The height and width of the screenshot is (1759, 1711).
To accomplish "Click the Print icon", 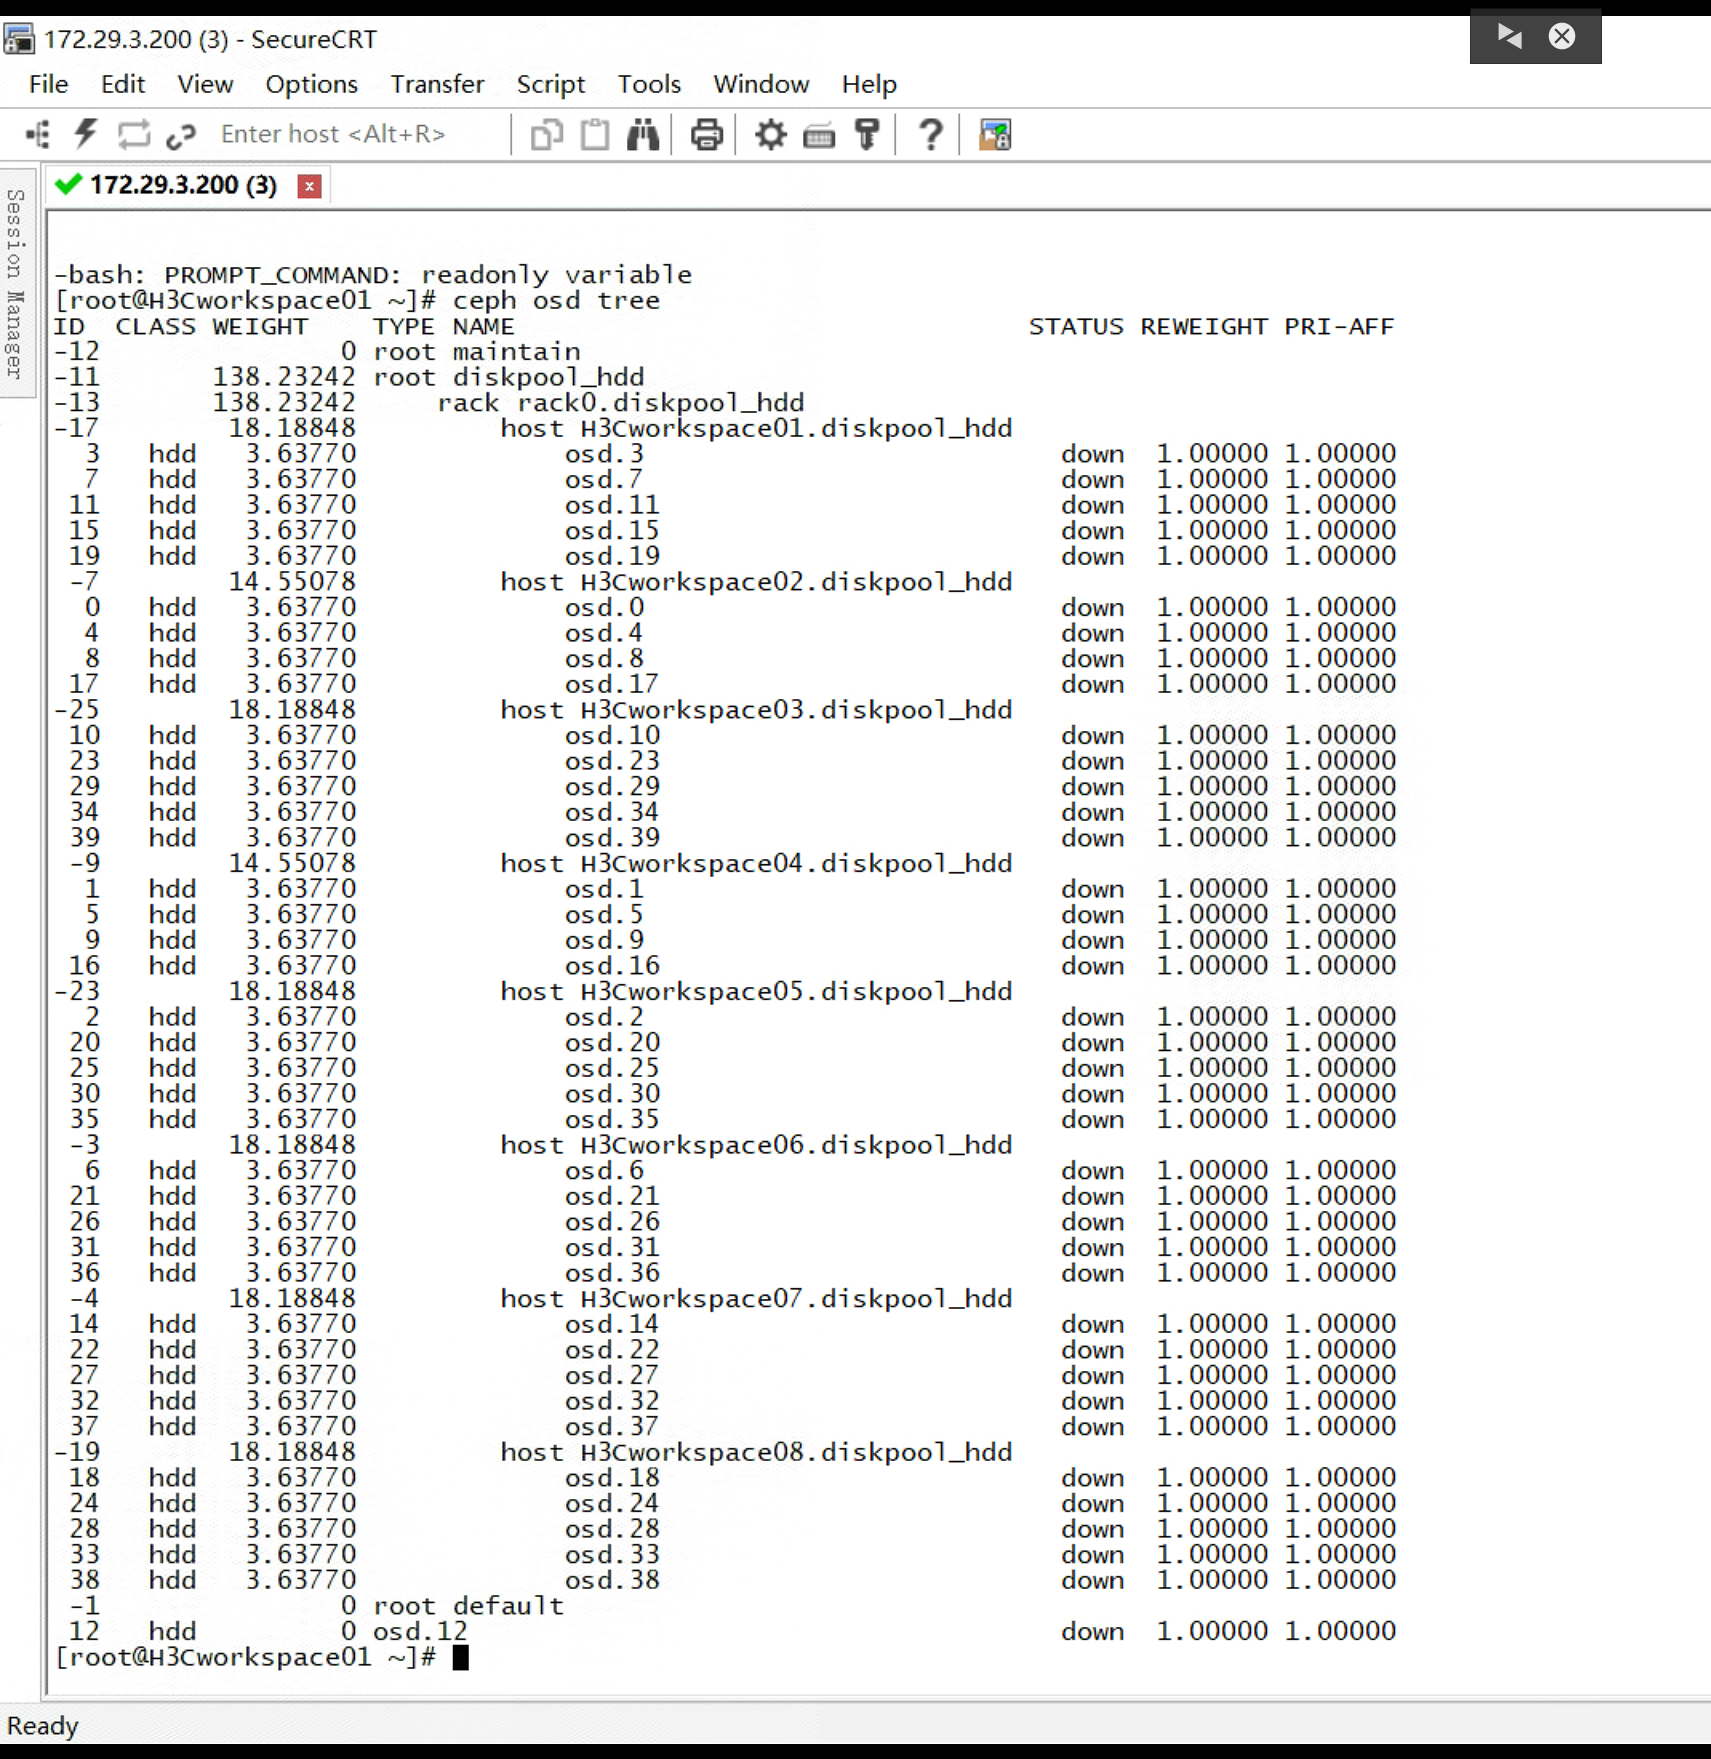I will (x=707, y=134).
